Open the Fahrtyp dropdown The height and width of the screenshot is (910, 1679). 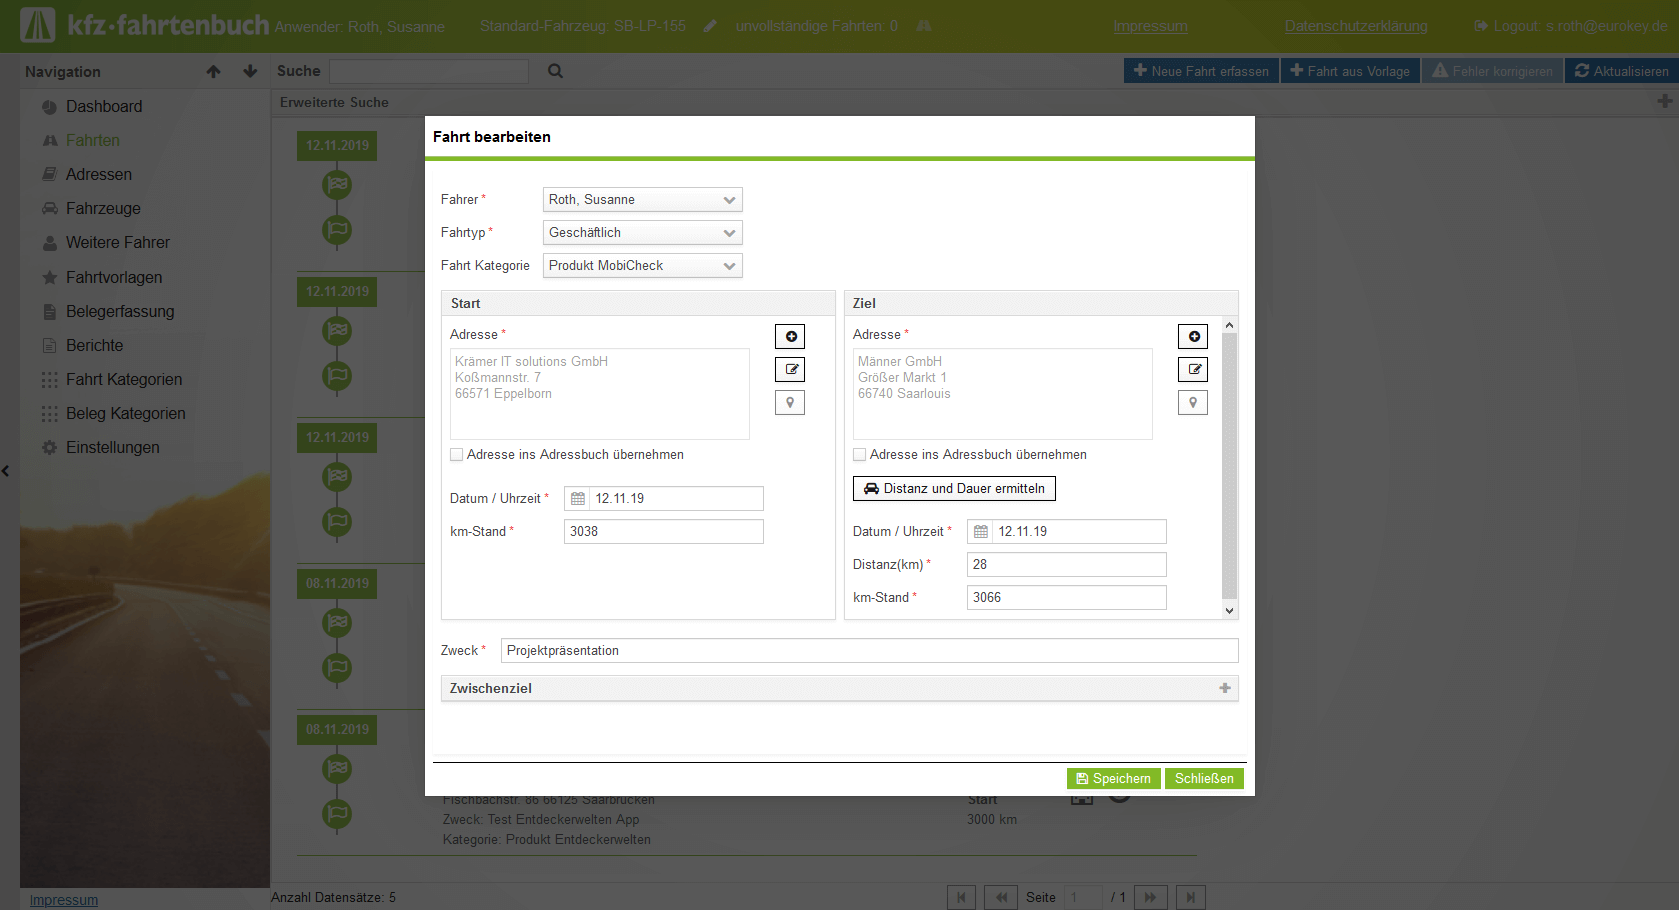(643, 232)
